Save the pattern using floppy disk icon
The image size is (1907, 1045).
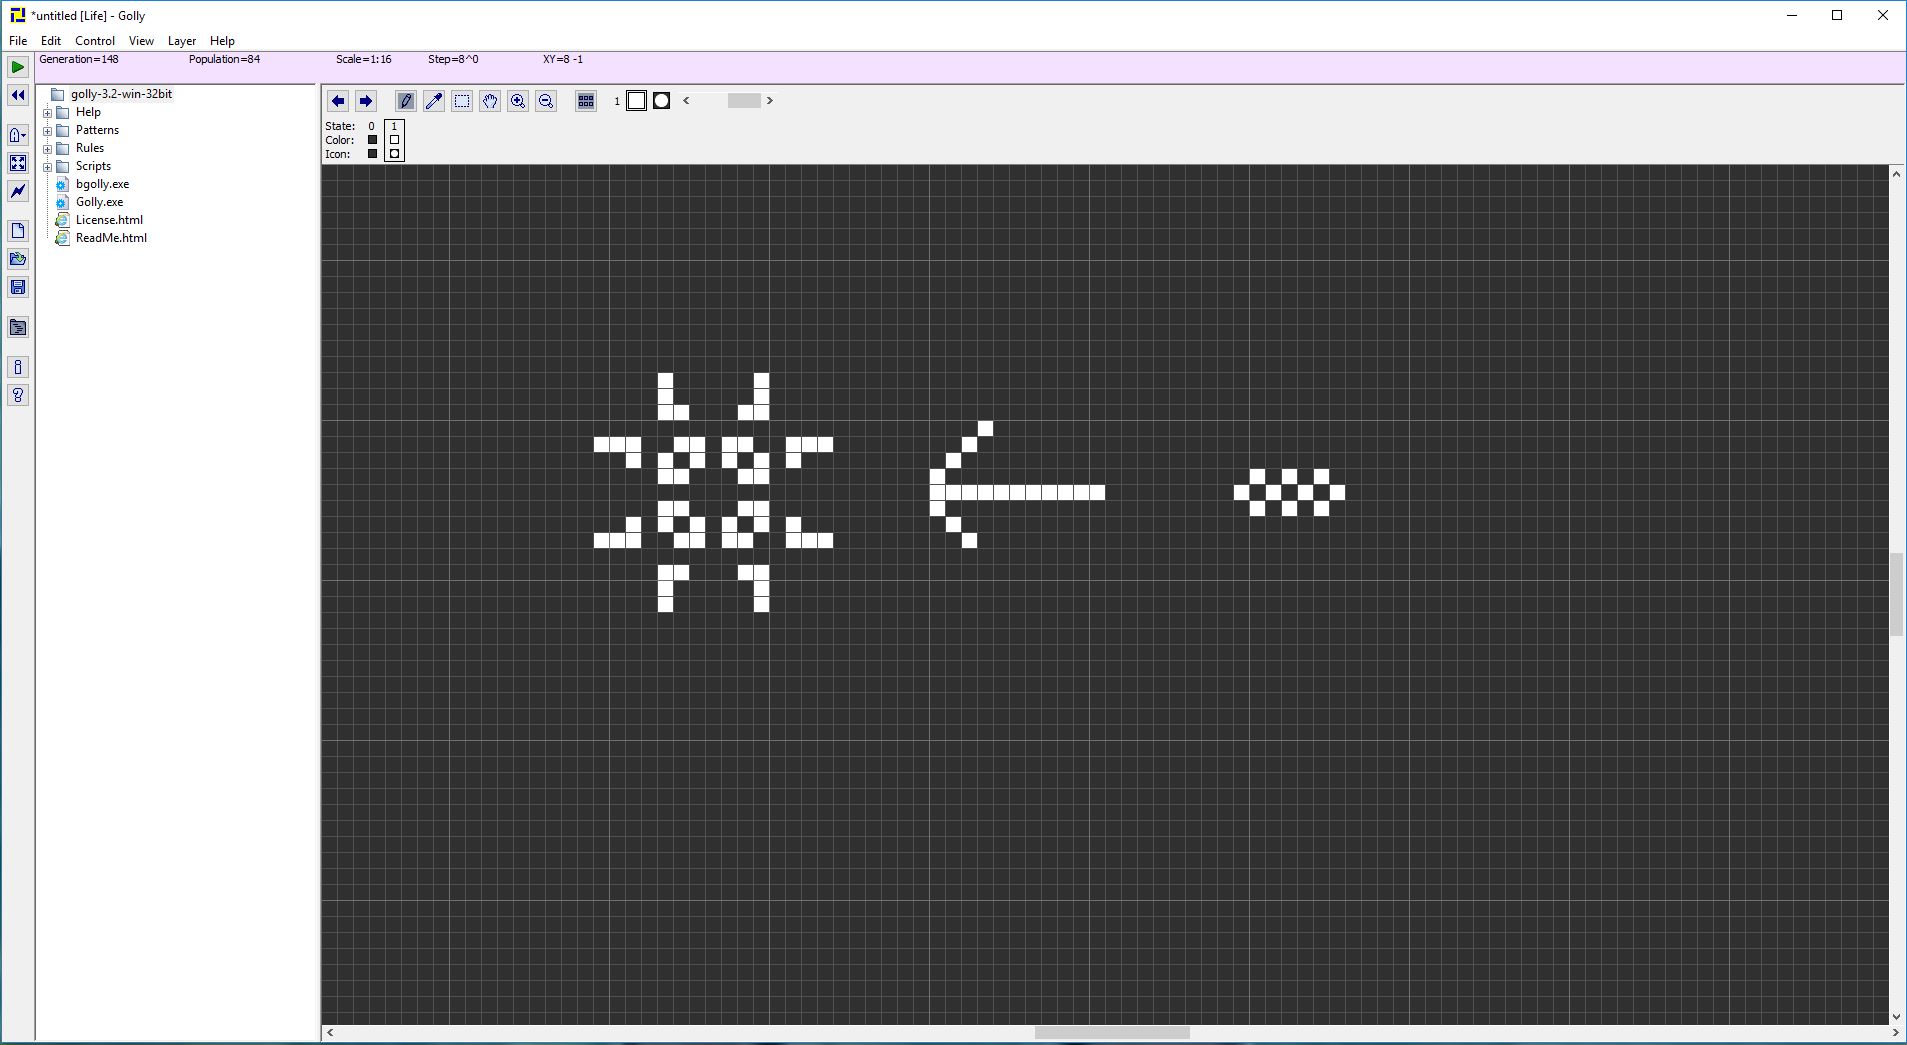18,287
